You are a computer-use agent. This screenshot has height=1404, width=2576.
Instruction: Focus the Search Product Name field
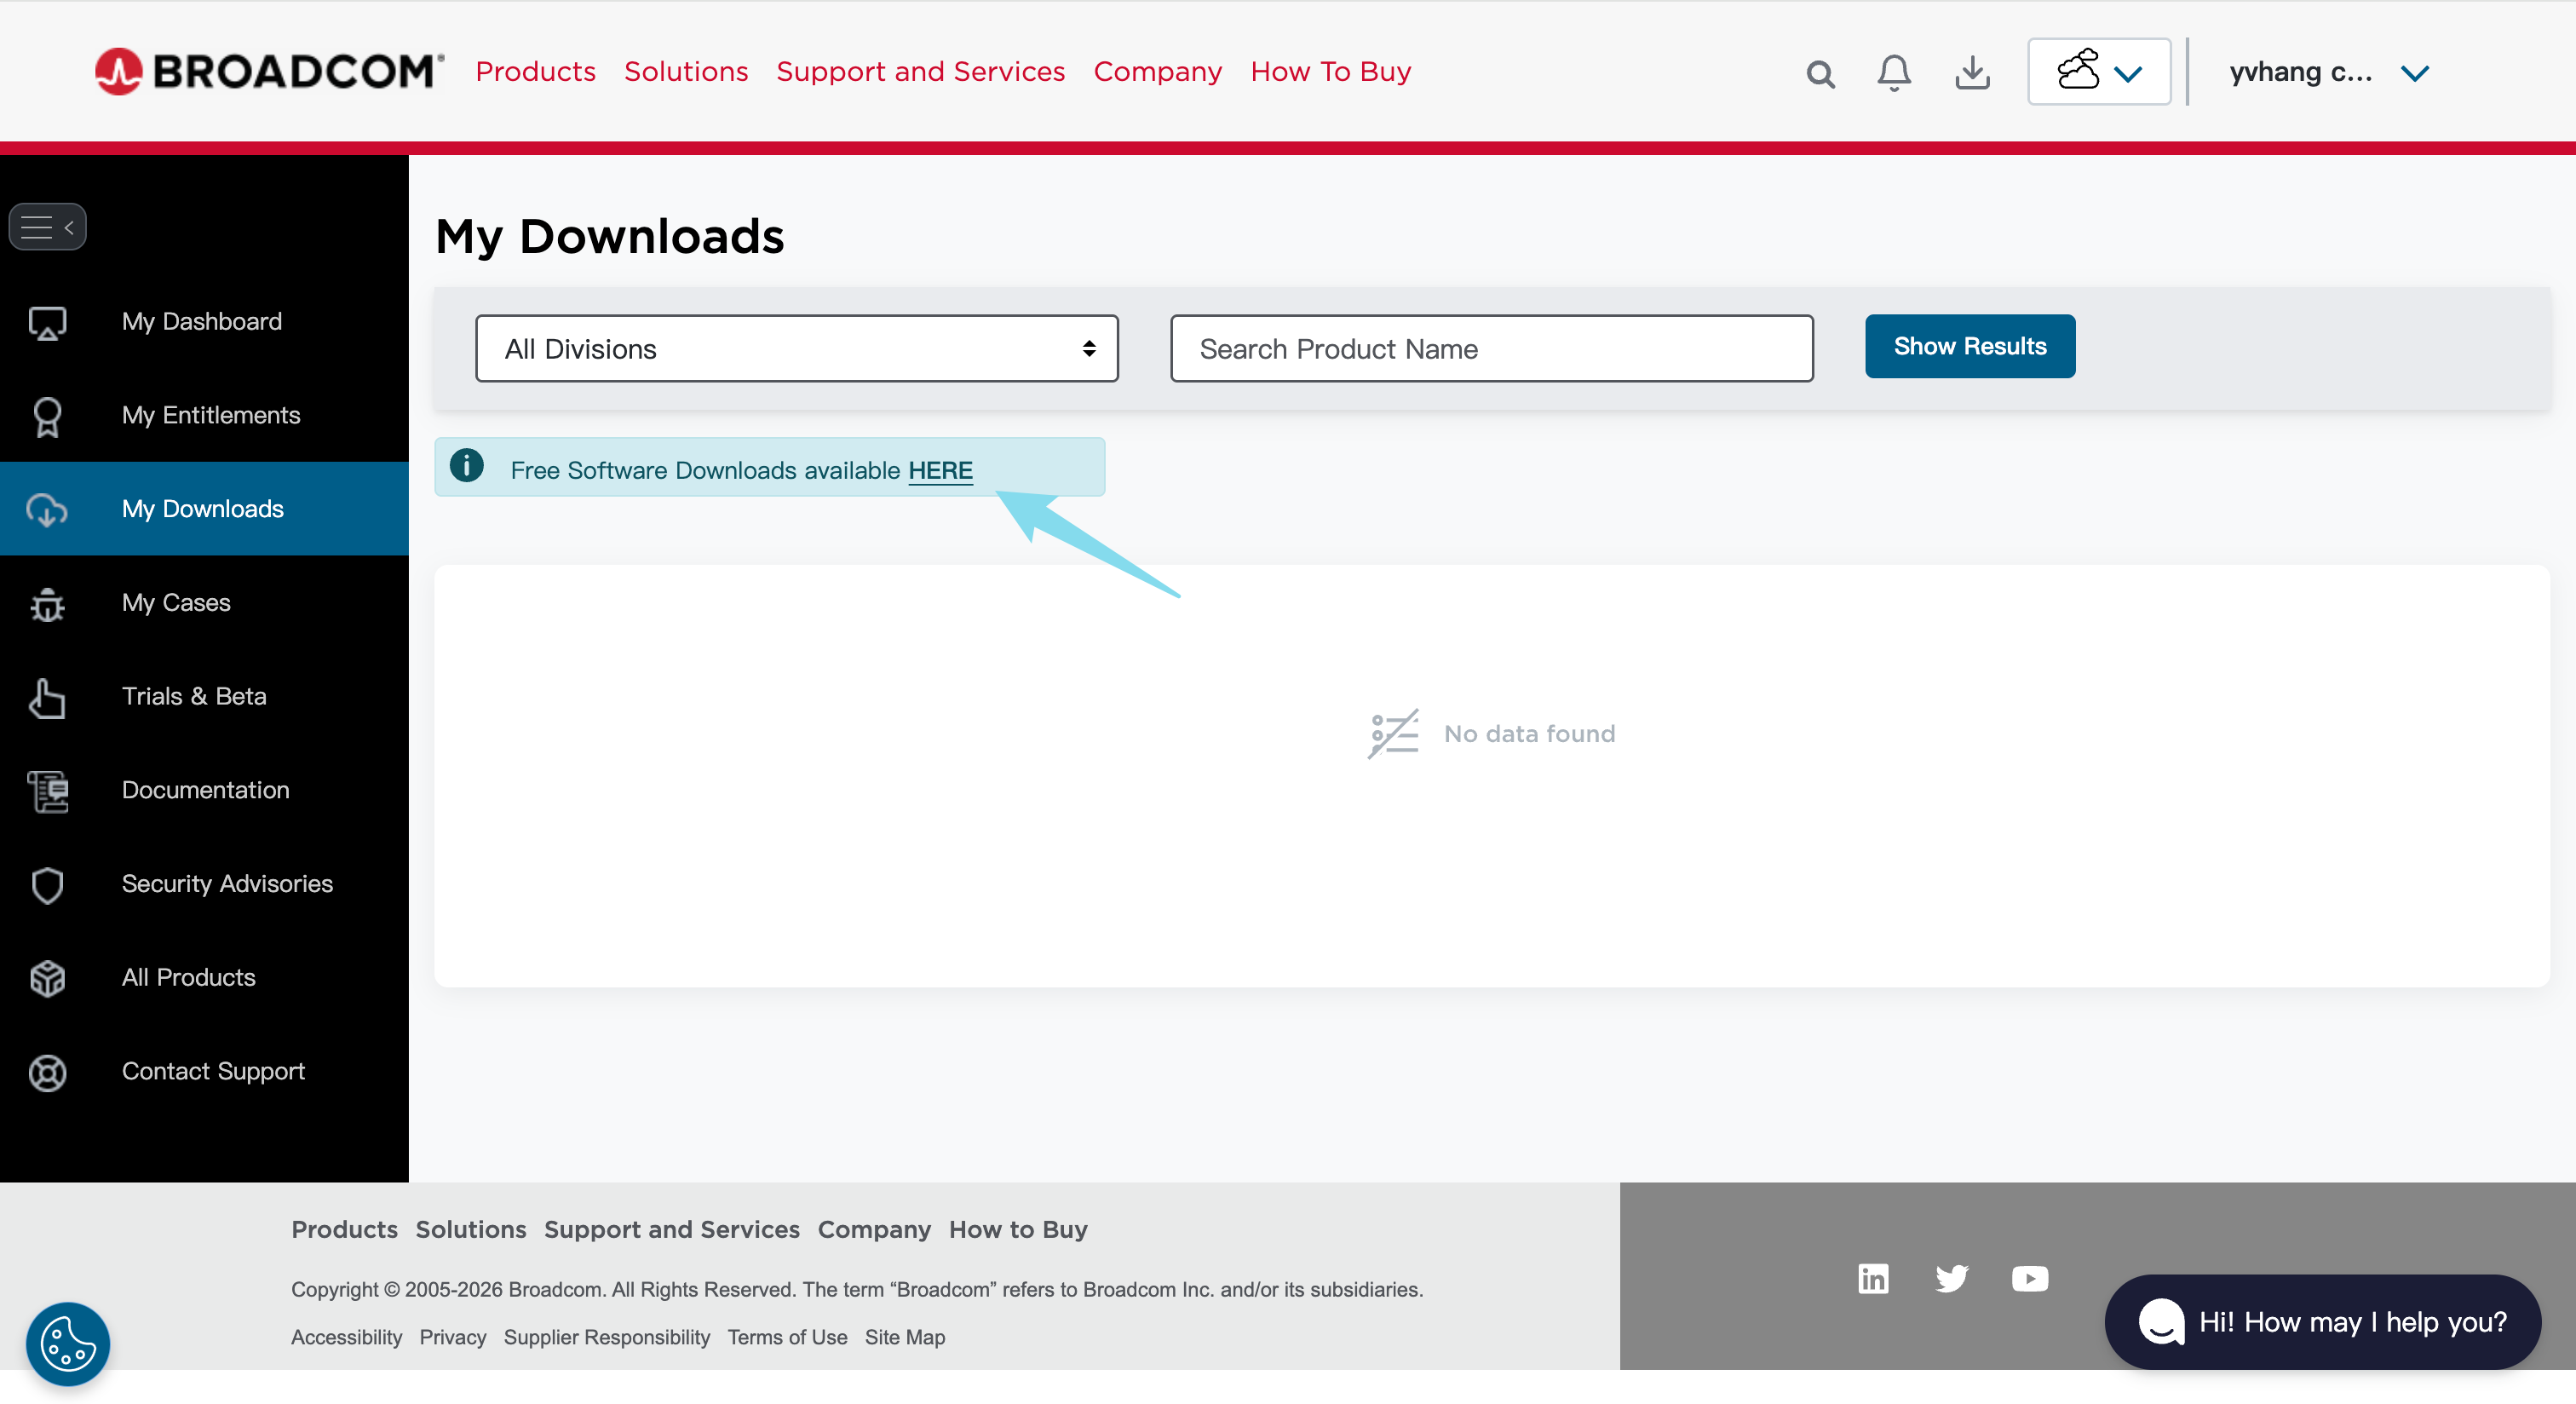click(1491, 348)
